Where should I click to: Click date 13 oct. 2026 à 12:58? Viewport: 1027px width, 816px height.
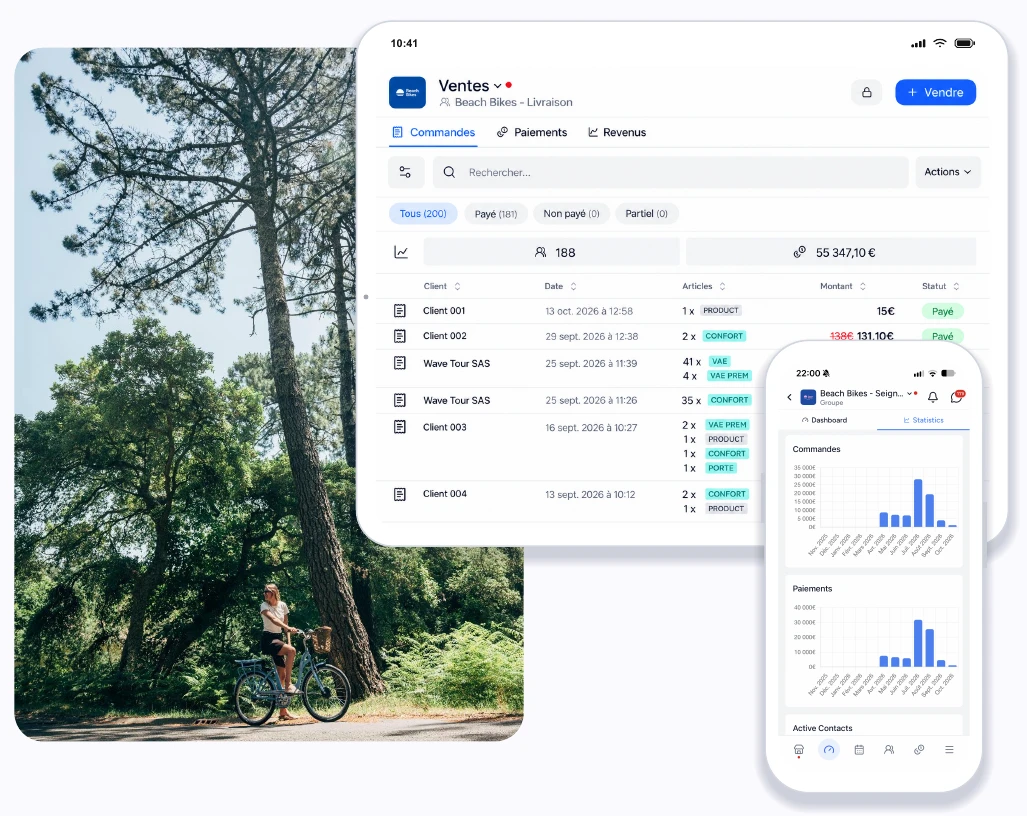[x=589, y=311]
